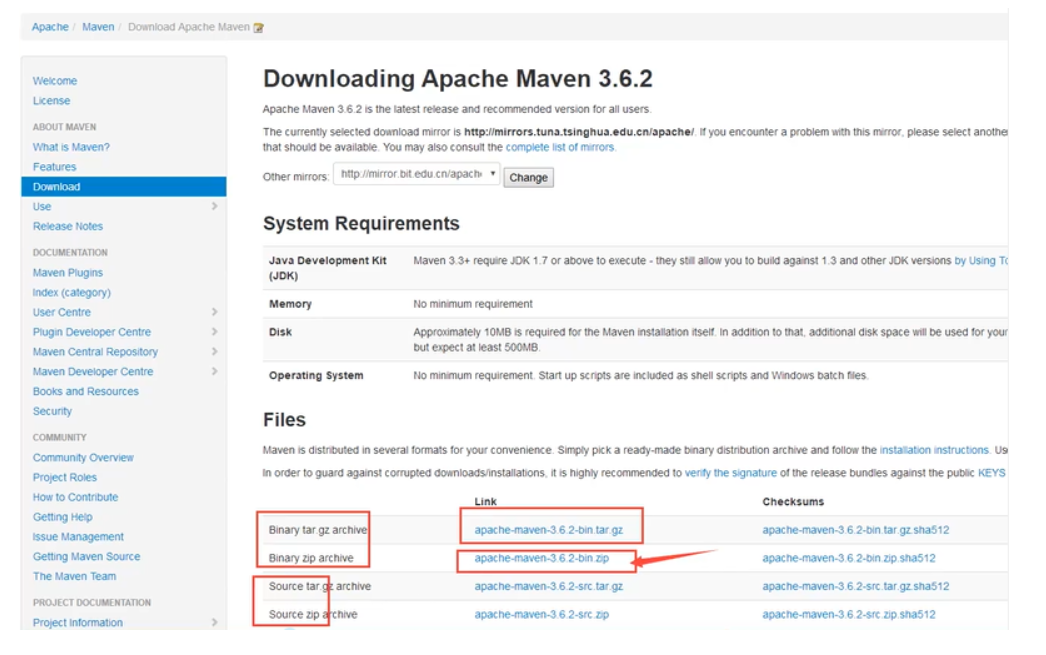Go to the Welcome sidebar page
The height and width of the screenshot is (655, 1046).
pyautogui.click(x=55, y=81)
